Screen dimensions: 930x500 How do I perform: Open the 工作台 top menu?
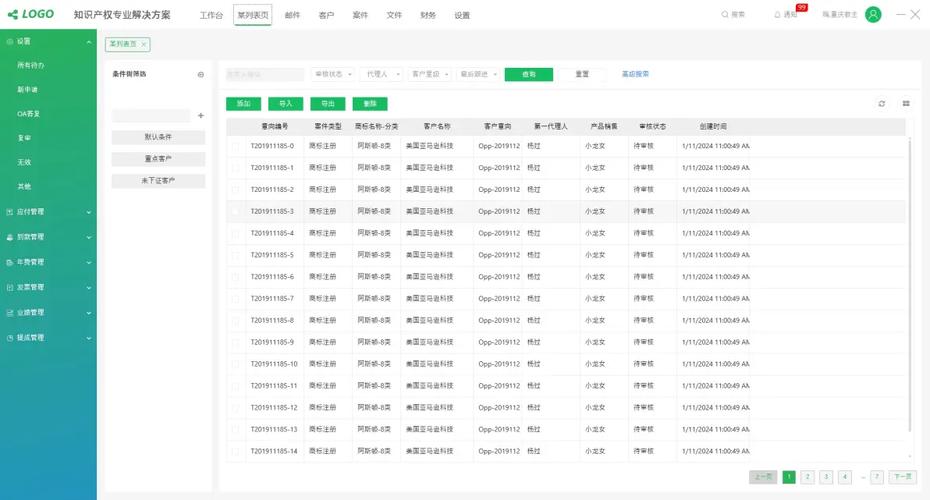(211, 15)
